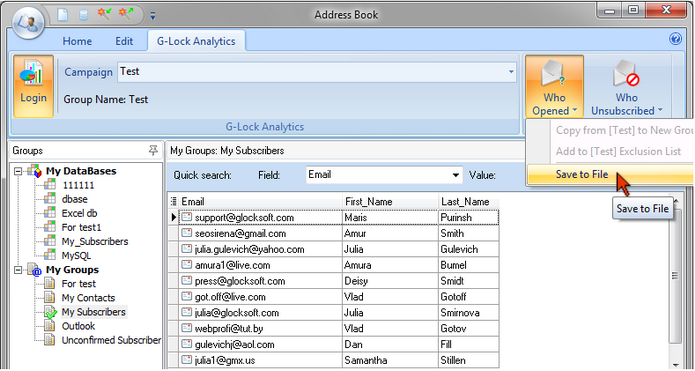Select the got.off@live.com email cell
Screen dimensions: 695x371
coord(261,297)
